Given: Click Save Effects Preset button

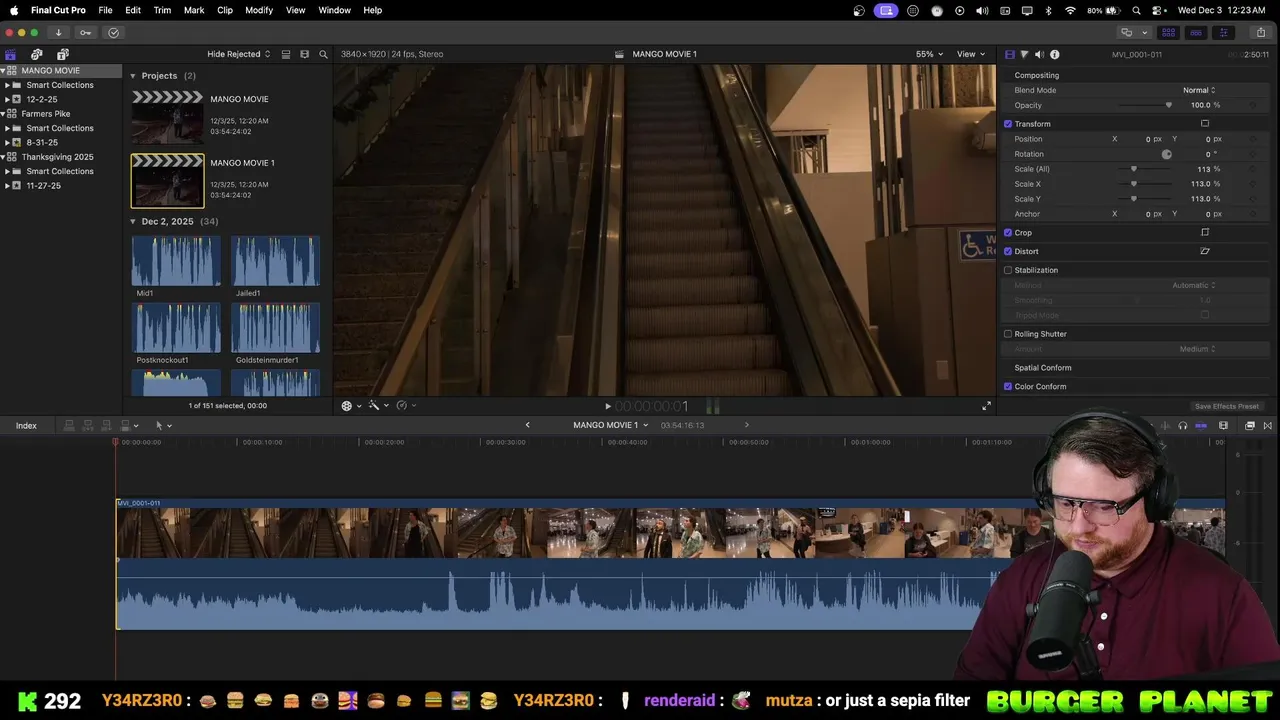Looking at the screenshot, I should (x=1226, y=407).
